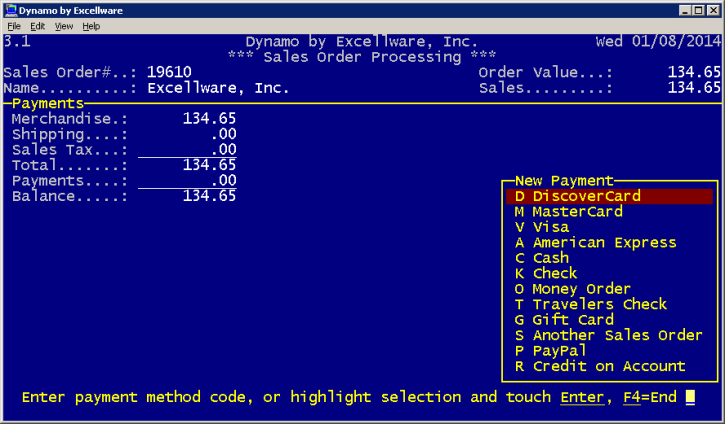Click the Balance label
This screenshot has height=424, width=725.
point(69,196)
